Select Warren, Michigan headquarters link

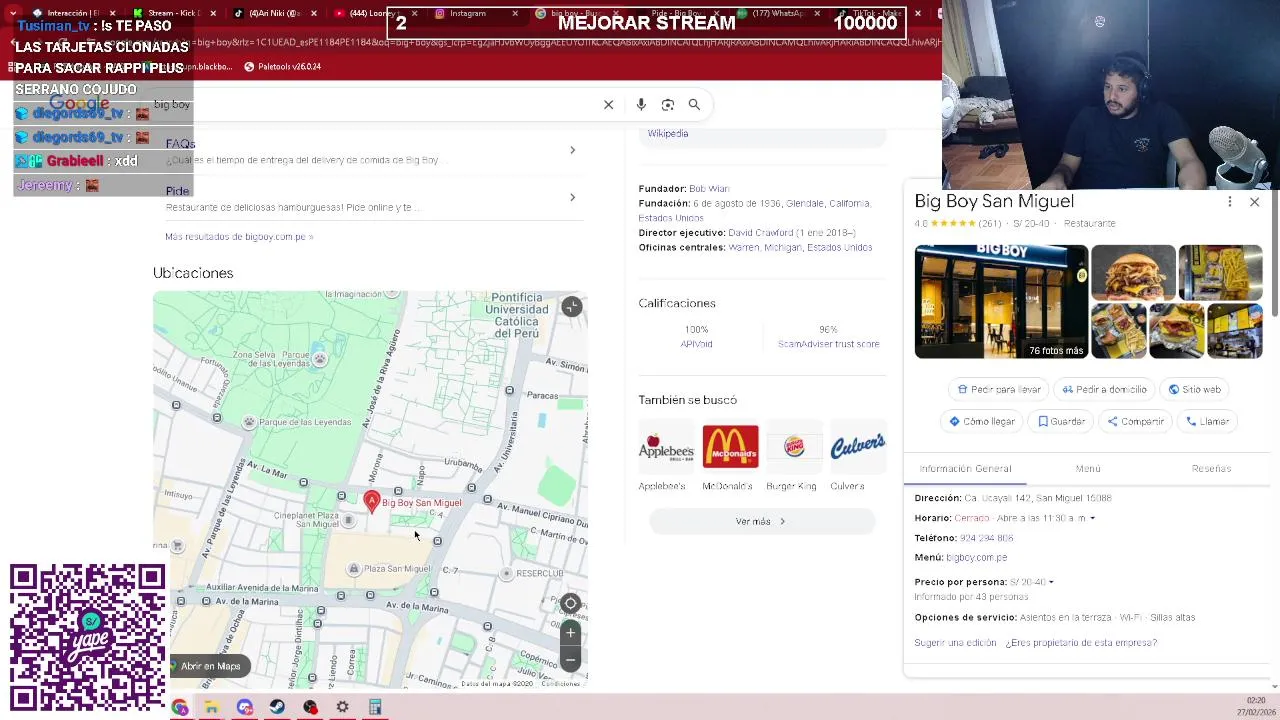click(764, 248)
